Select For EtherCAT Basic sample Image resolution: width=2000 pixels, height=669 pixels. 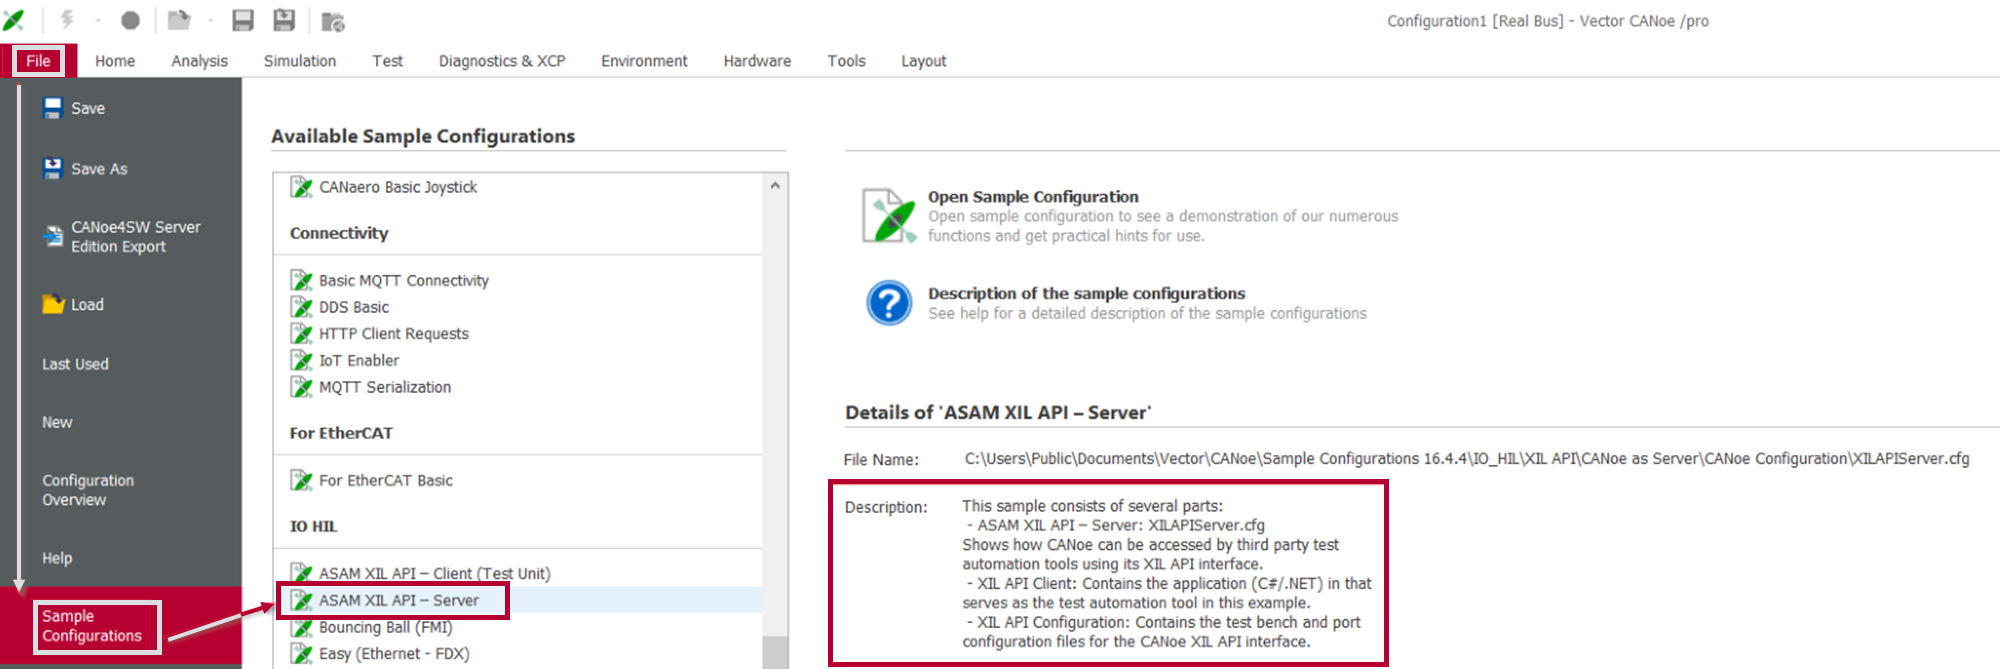386,481
